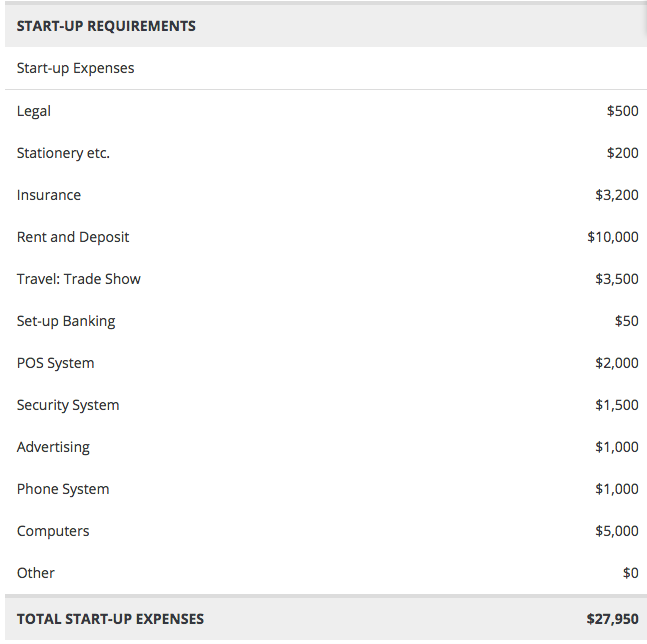Select the START-UP REQUIREMENTS header

106,26
